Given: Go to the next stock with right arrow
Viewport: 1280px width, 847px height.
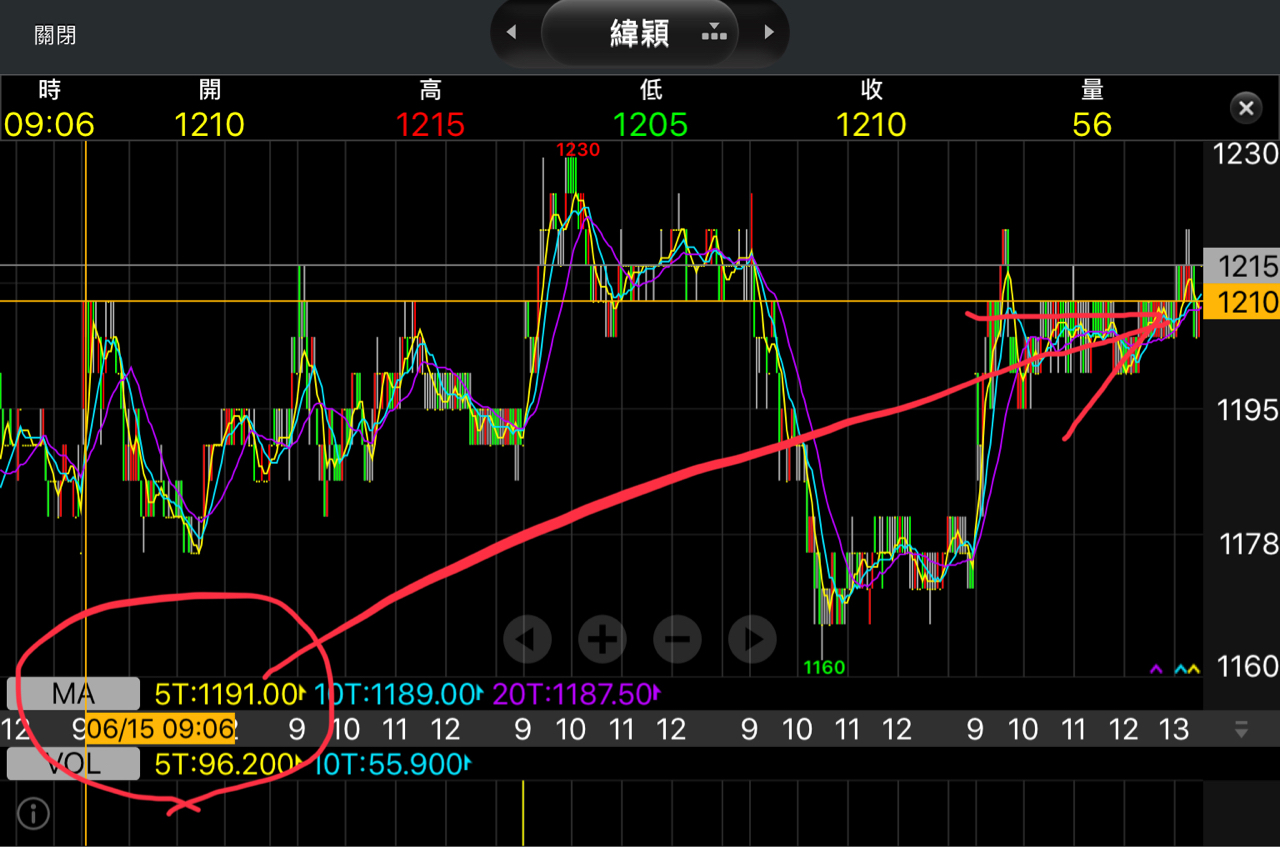Looking at the screenshot, I should (x=769, y=32).
